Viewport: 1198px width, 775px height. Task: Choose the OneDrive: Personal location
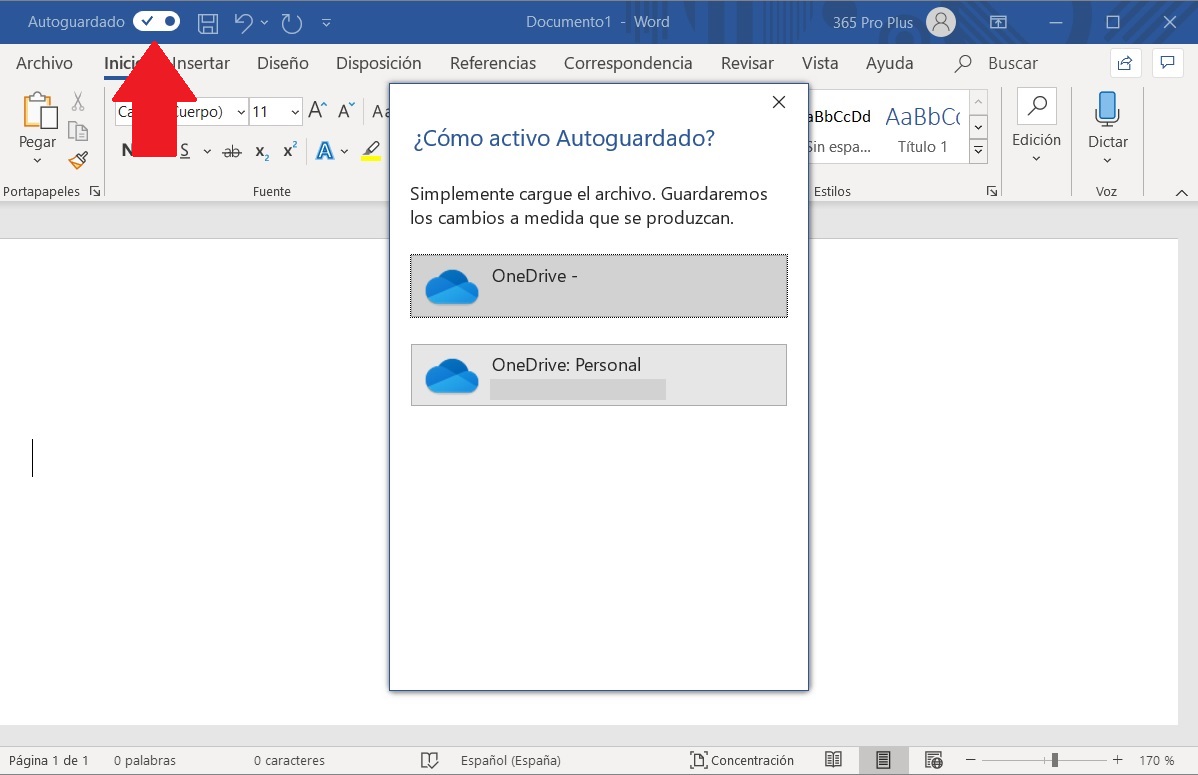(598, 375)
